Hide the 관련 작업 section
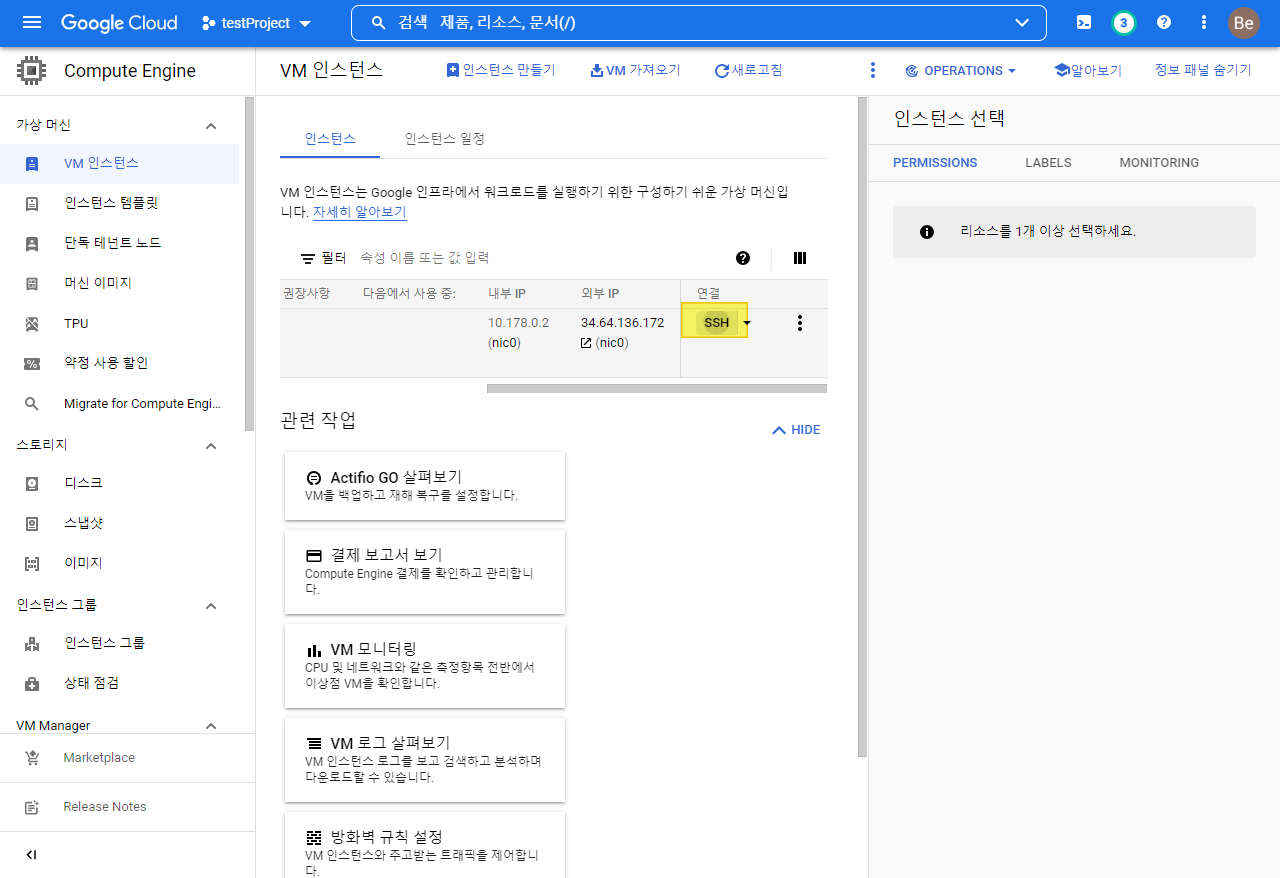Image resolution: width=1280 pixels, height=878 pixels. (x=796, y=430)
